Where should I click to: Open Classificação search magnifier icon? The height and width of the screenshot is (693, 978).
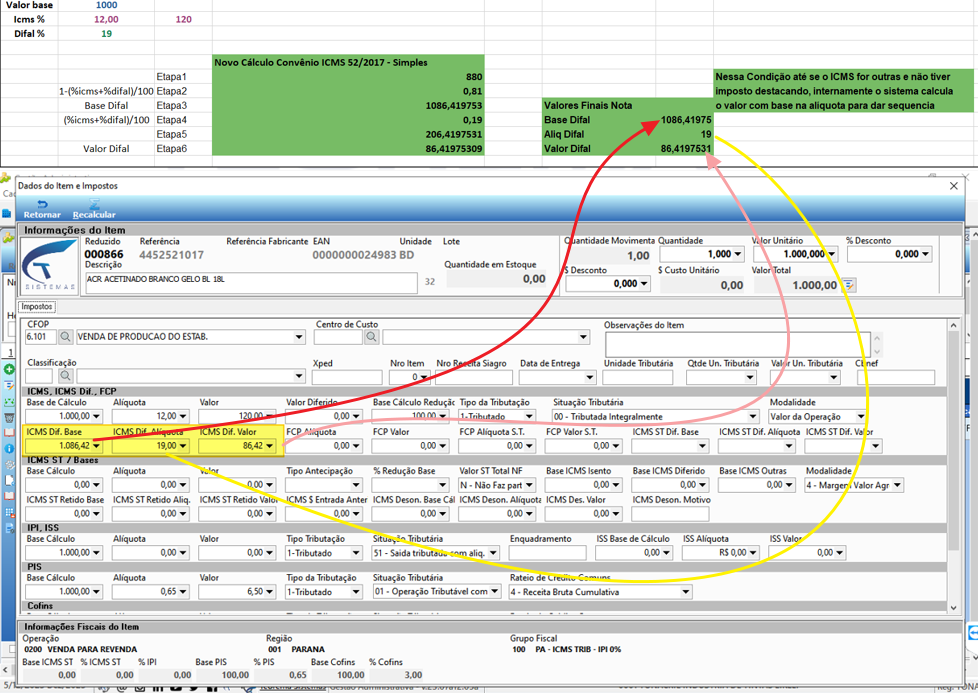click(x=65, y=376)
